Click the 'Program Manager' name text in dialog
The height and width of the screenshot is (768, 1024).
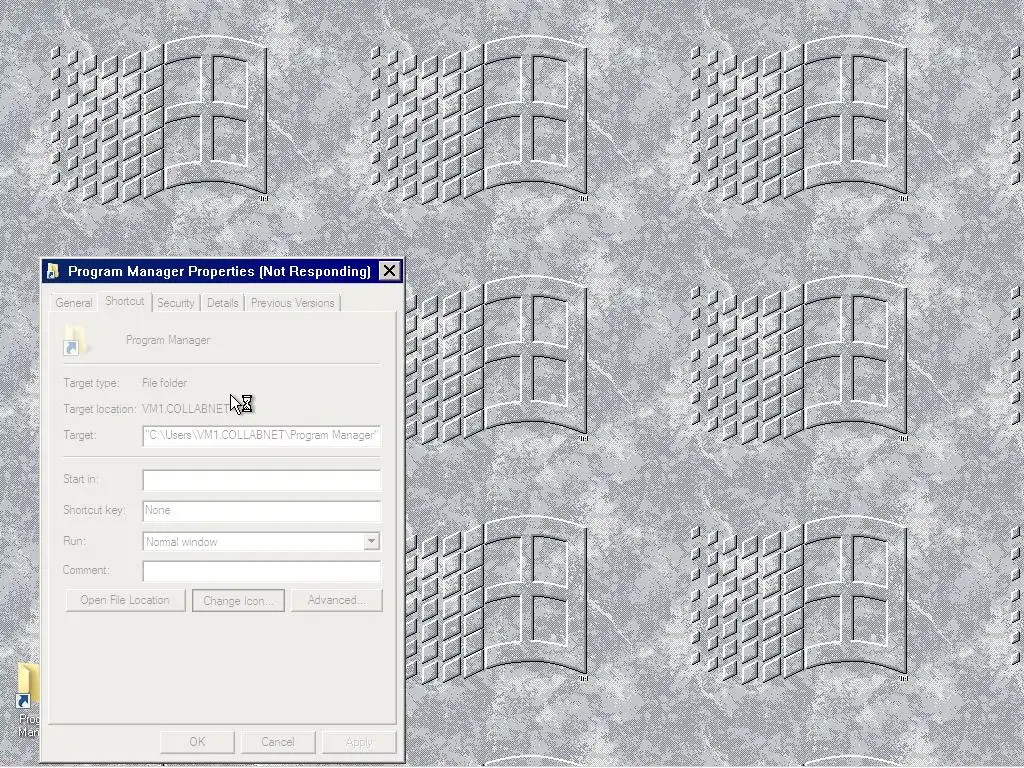pos(168,340)
